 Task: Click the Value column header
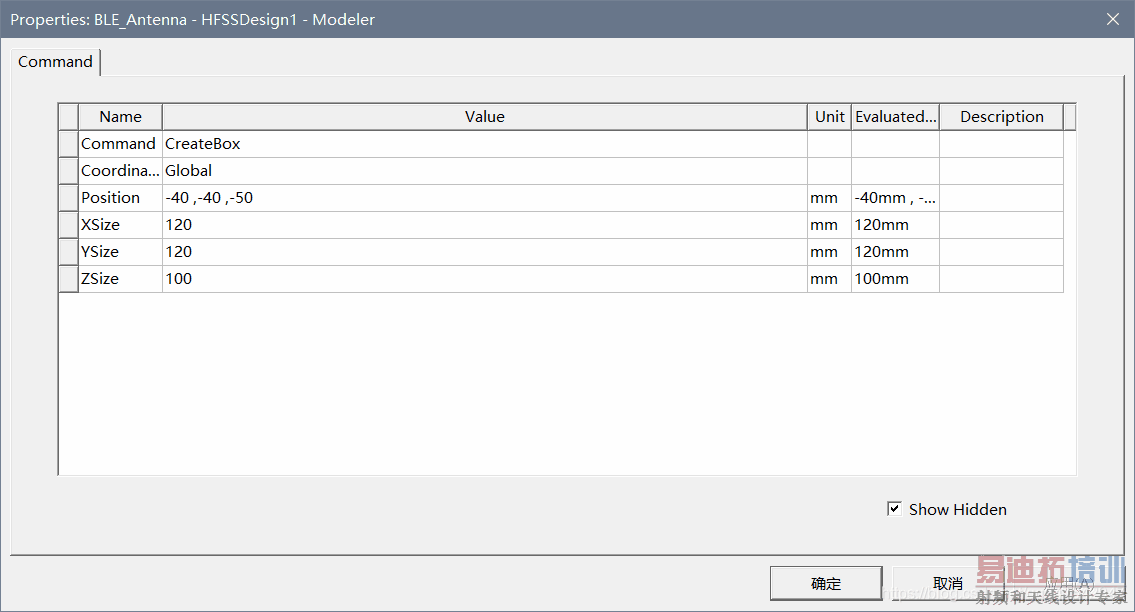pos(484,117)
